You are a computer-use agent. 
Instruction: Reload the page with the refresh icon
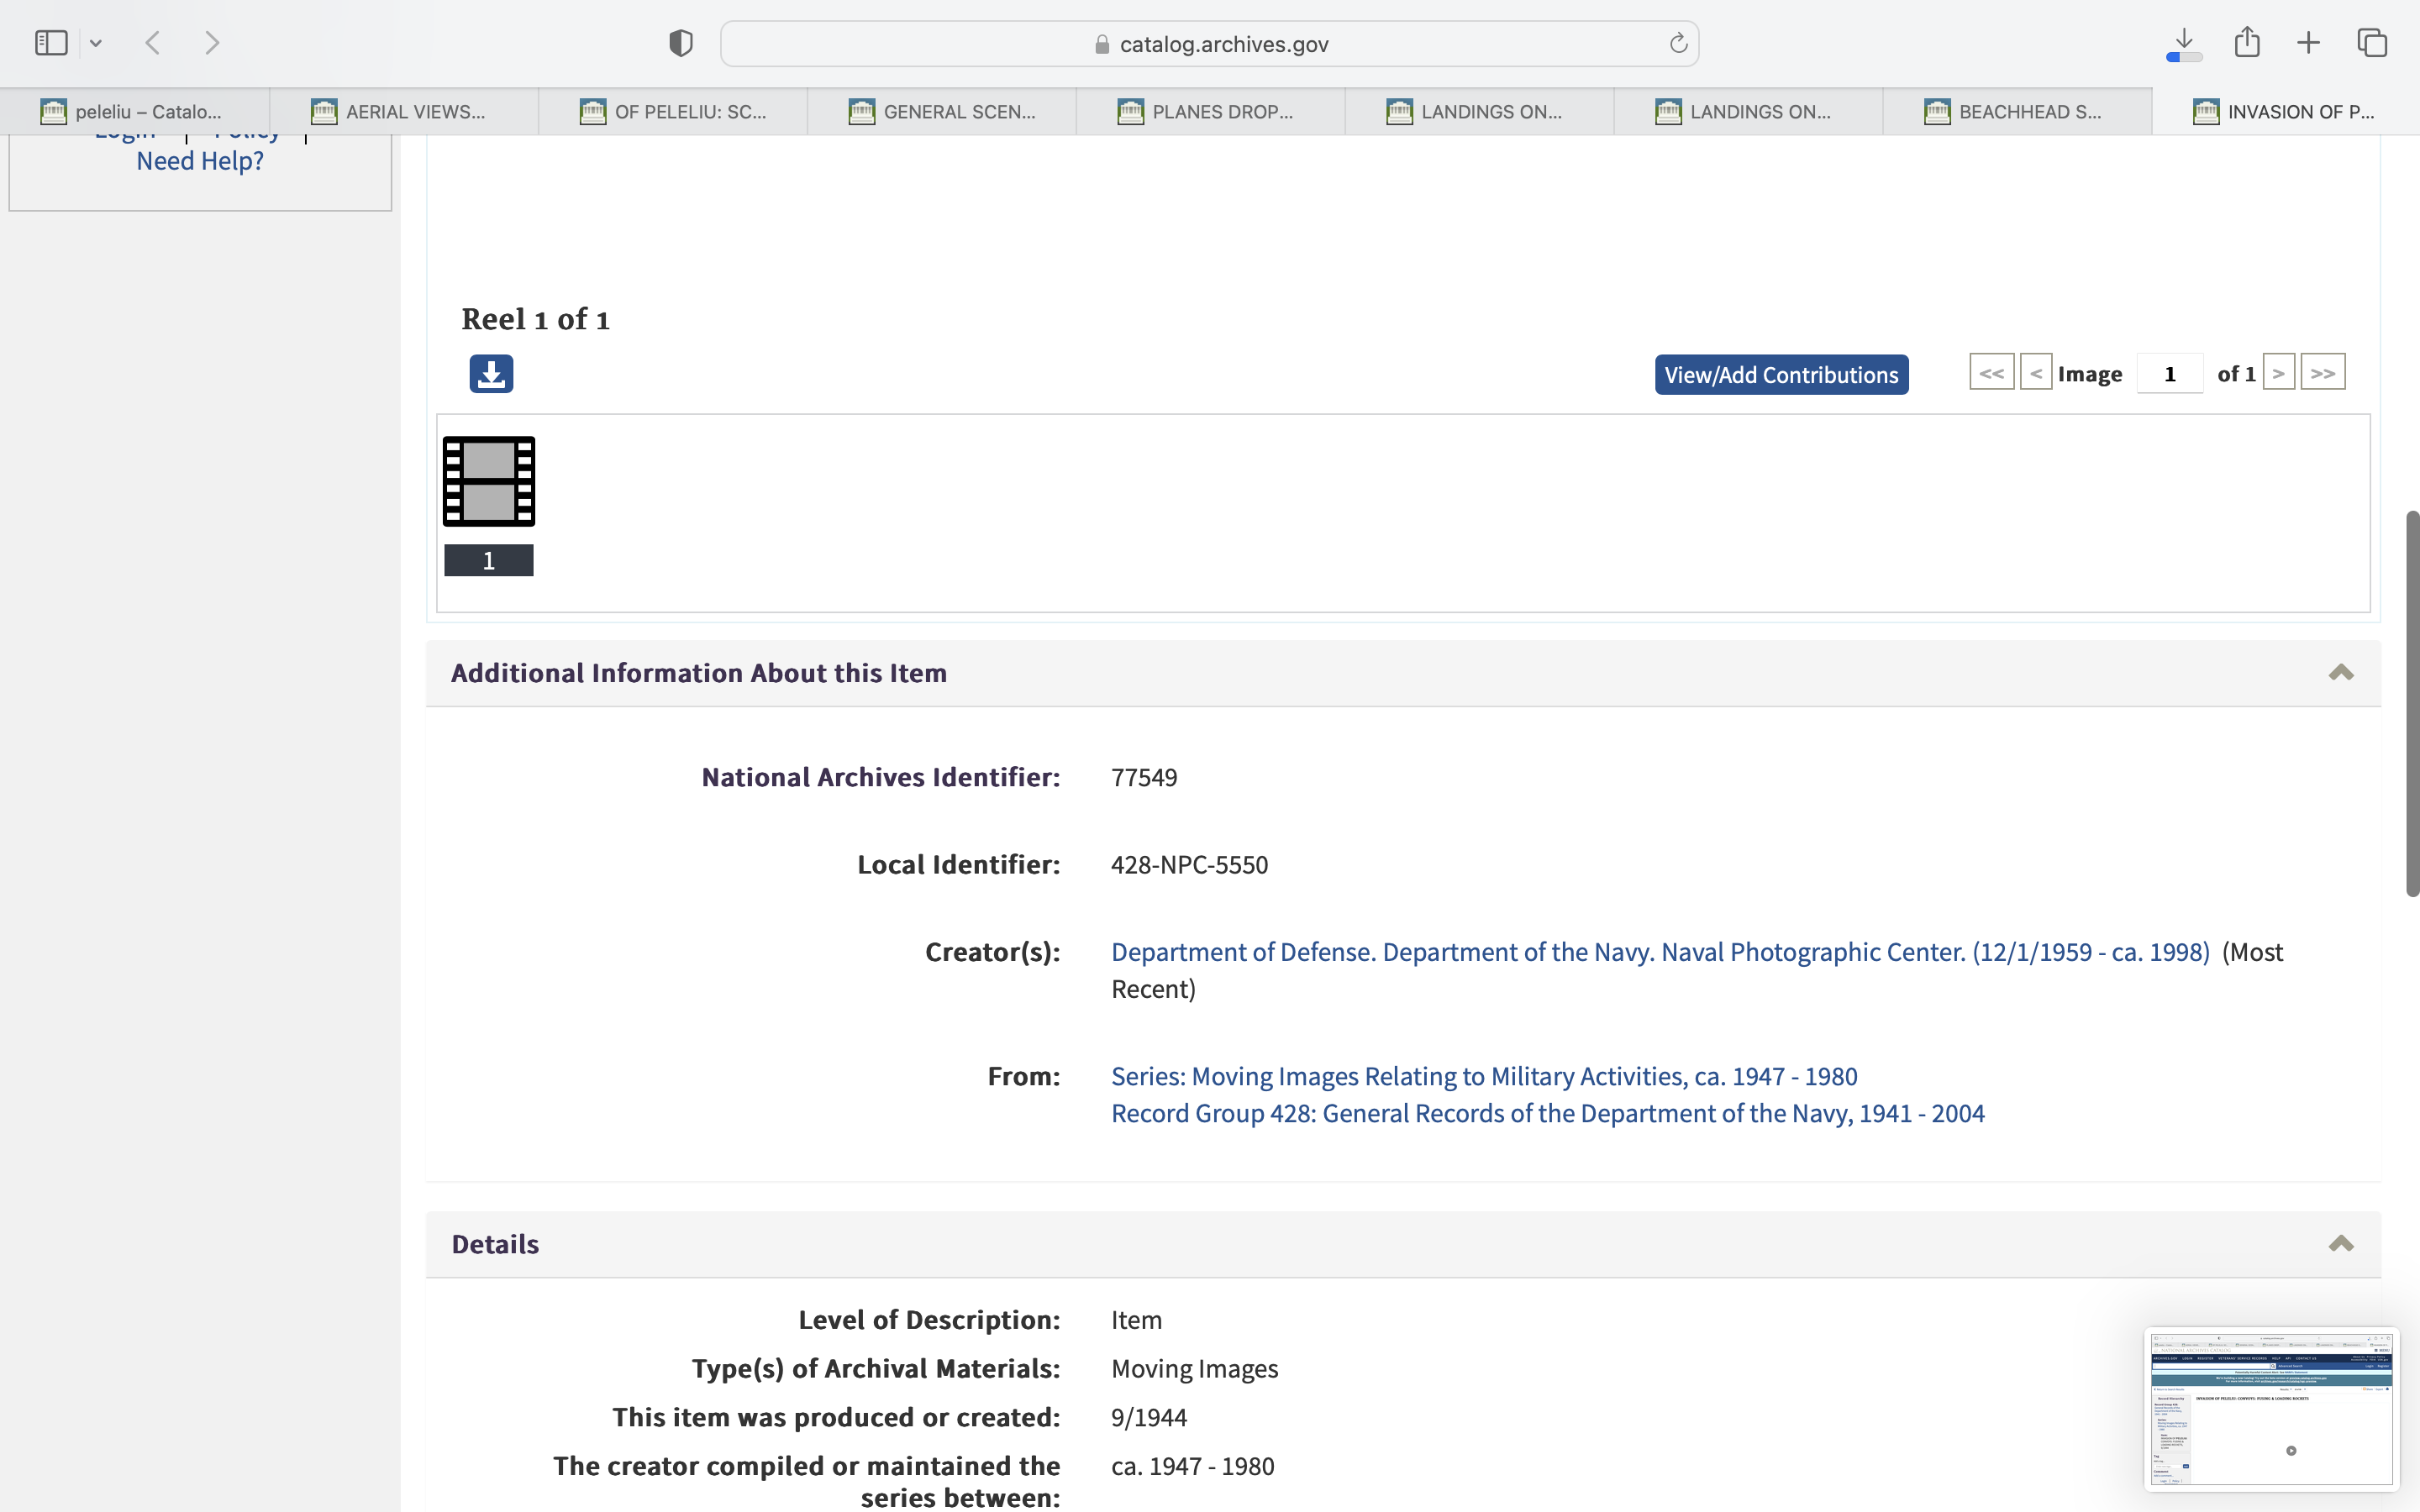pyautogui.click(x=1678, y=44)
